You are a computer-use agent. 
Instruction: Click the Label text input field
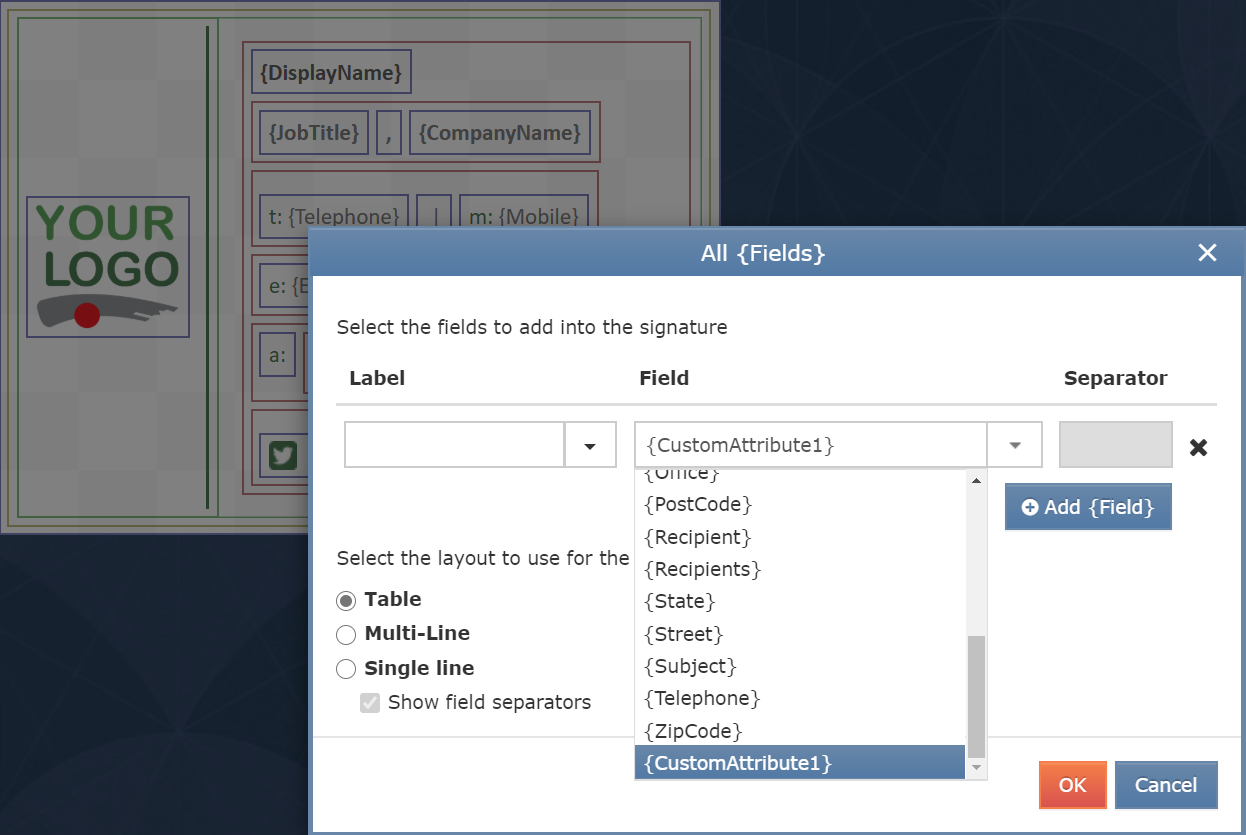[x=455, y=445]
